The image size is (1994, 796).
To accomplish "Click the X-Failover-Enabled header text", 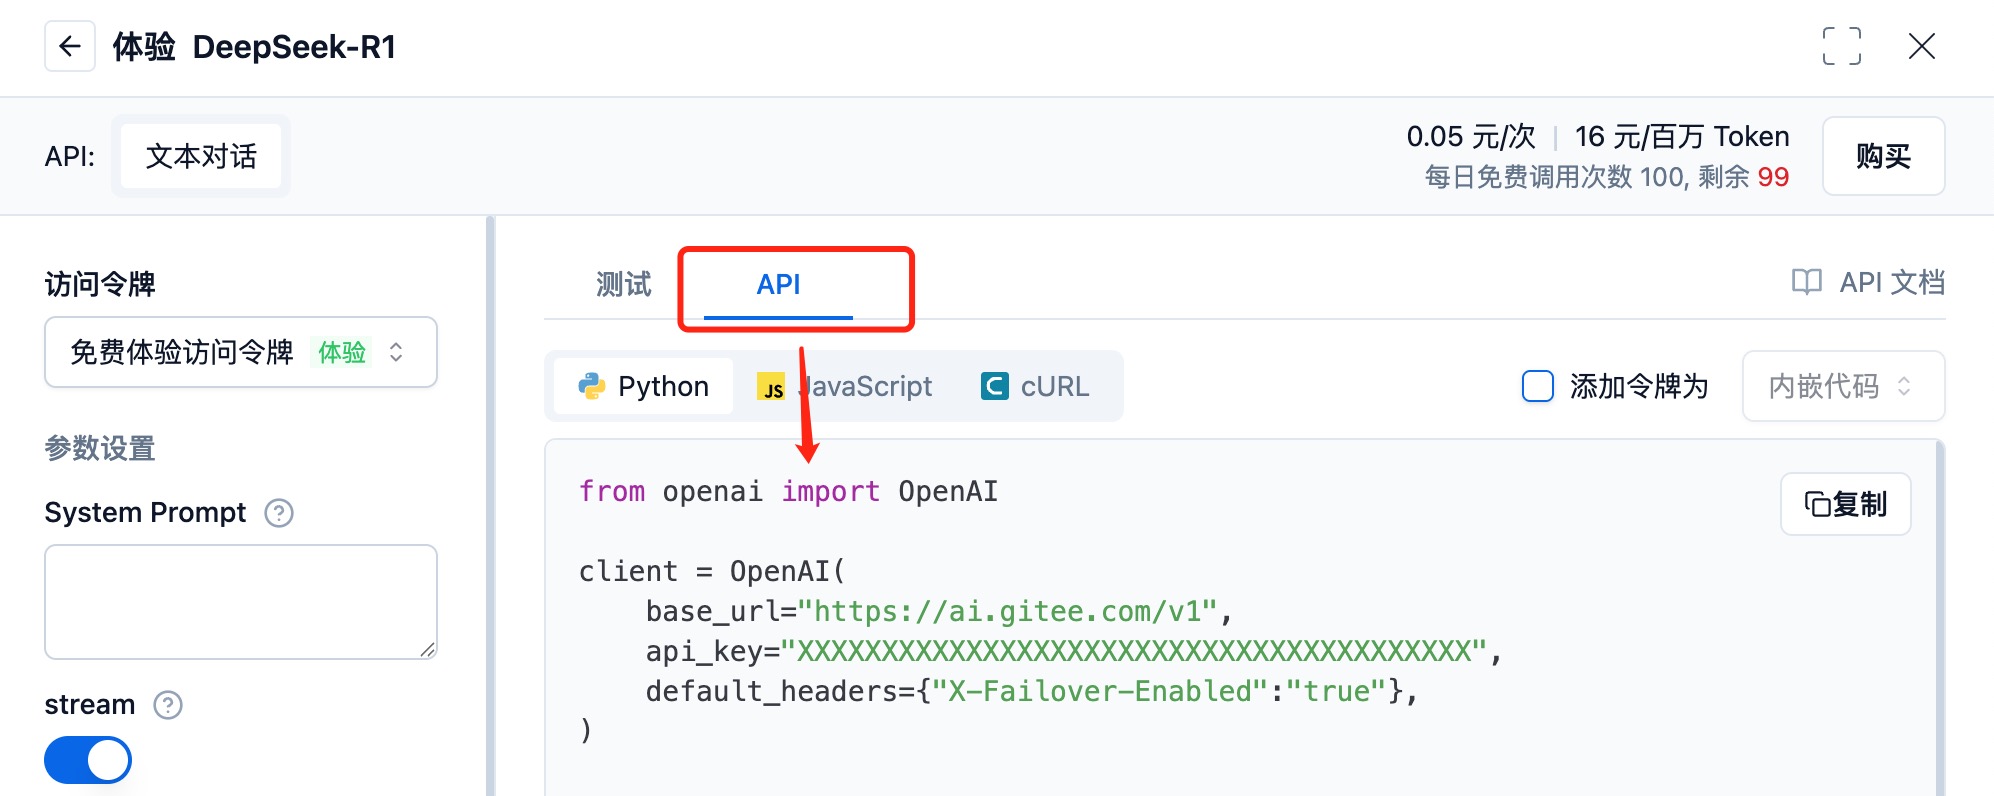I will (x=1100, y=691).
